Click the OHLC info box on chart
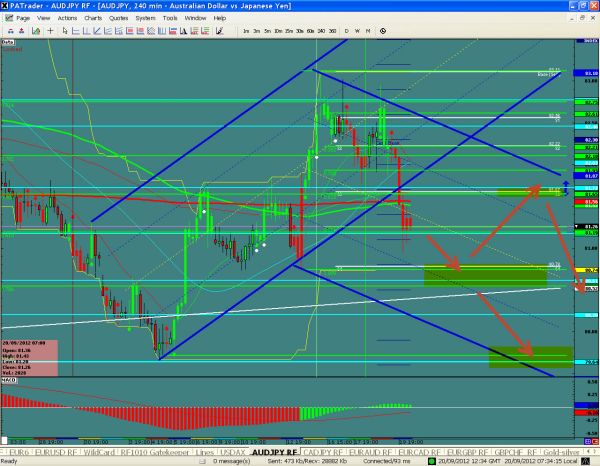 (x=28, y=362)
